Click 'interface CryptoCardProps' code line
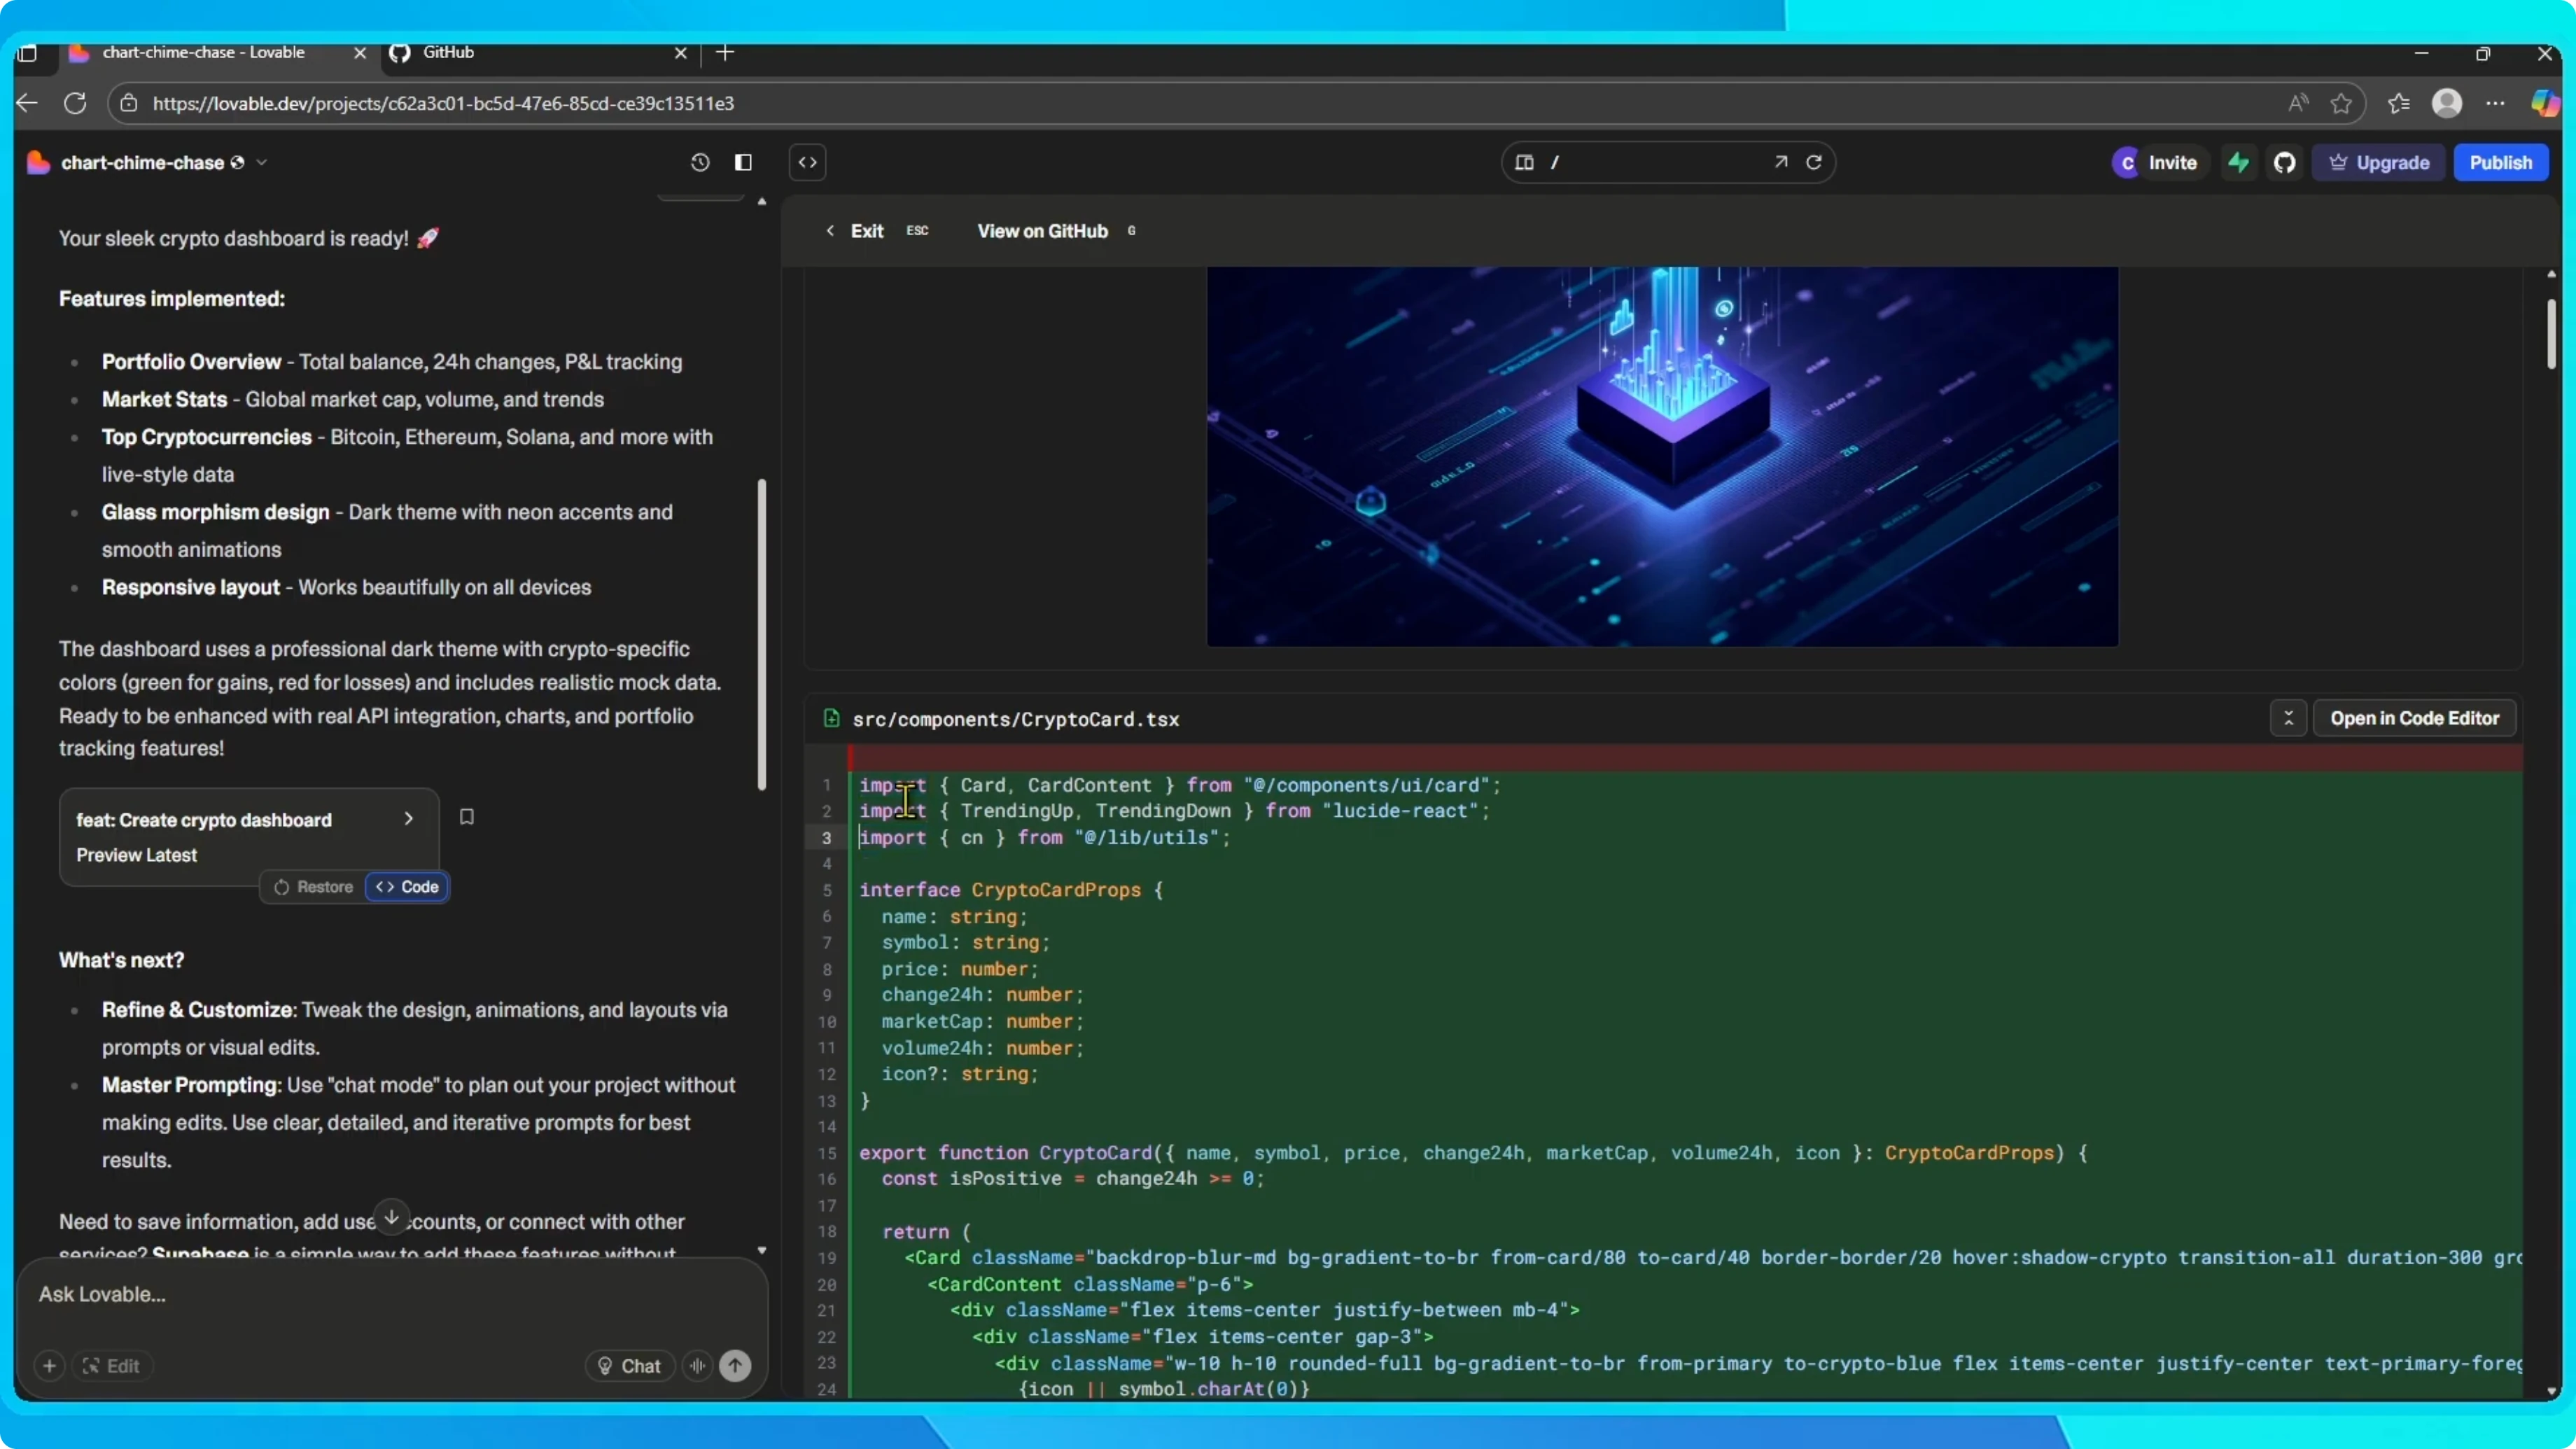The image size is (2576, 1449). pos(1011,890)
